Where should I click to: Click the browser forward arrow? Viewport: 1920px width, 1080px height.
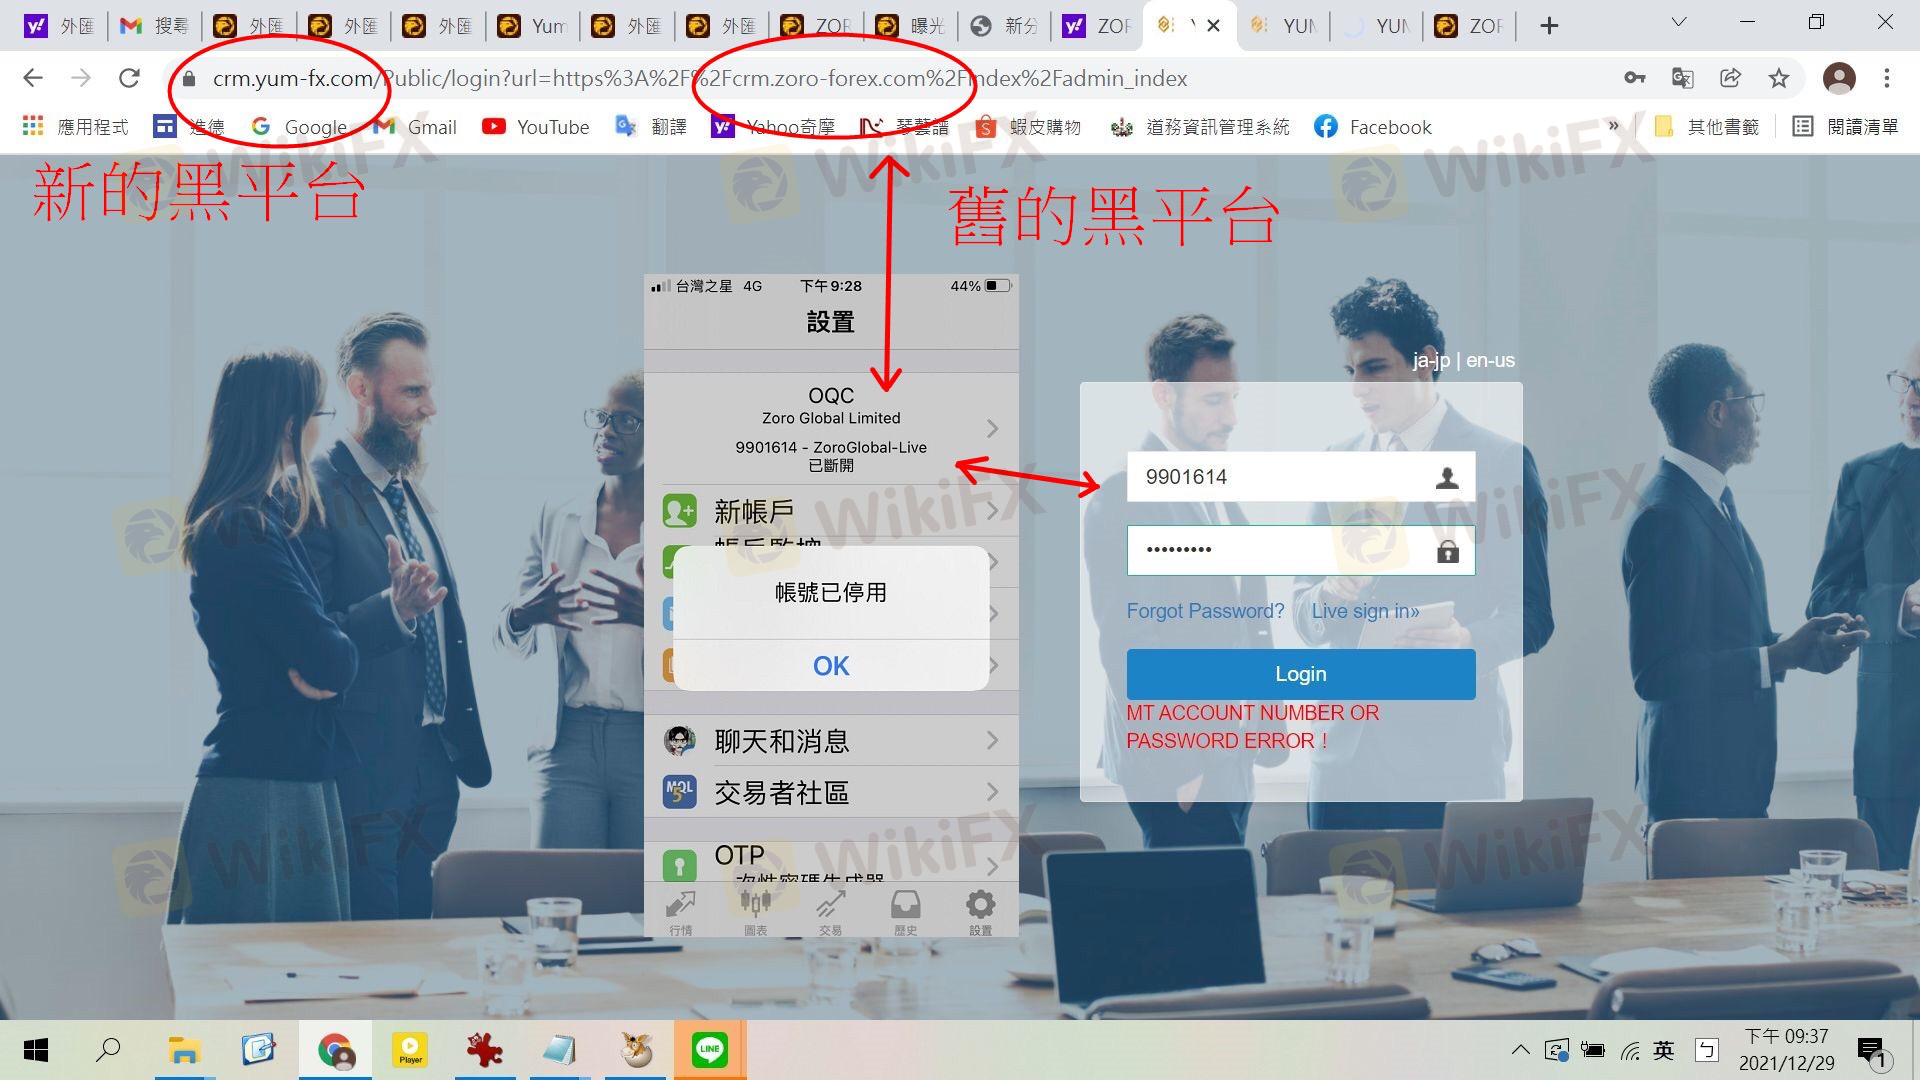coord(81,78)
